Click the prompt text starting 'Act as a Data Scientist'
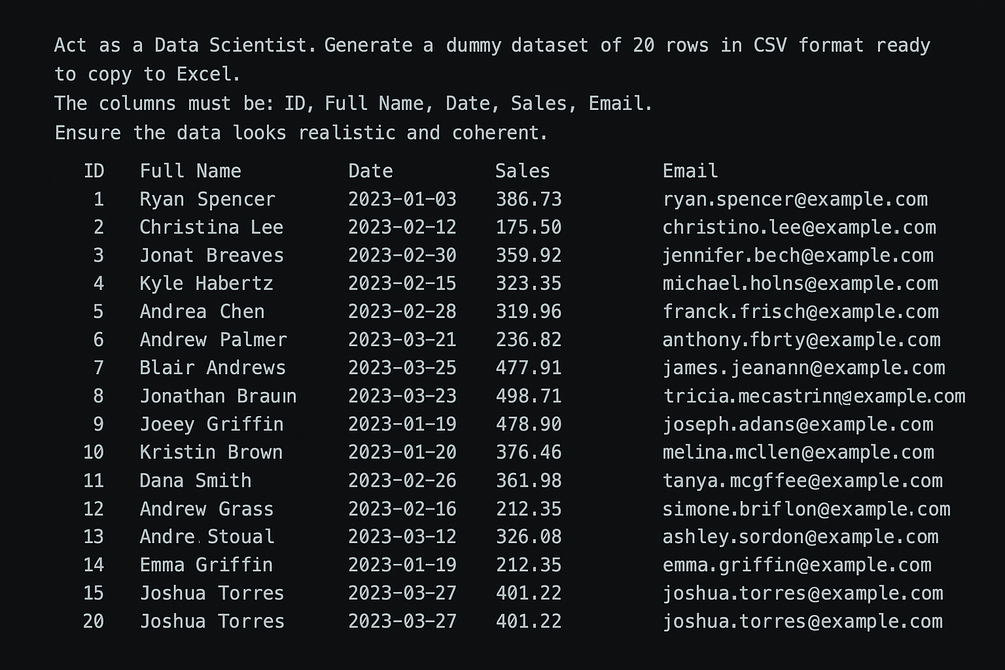1005x670 pixels. point(492,60)
